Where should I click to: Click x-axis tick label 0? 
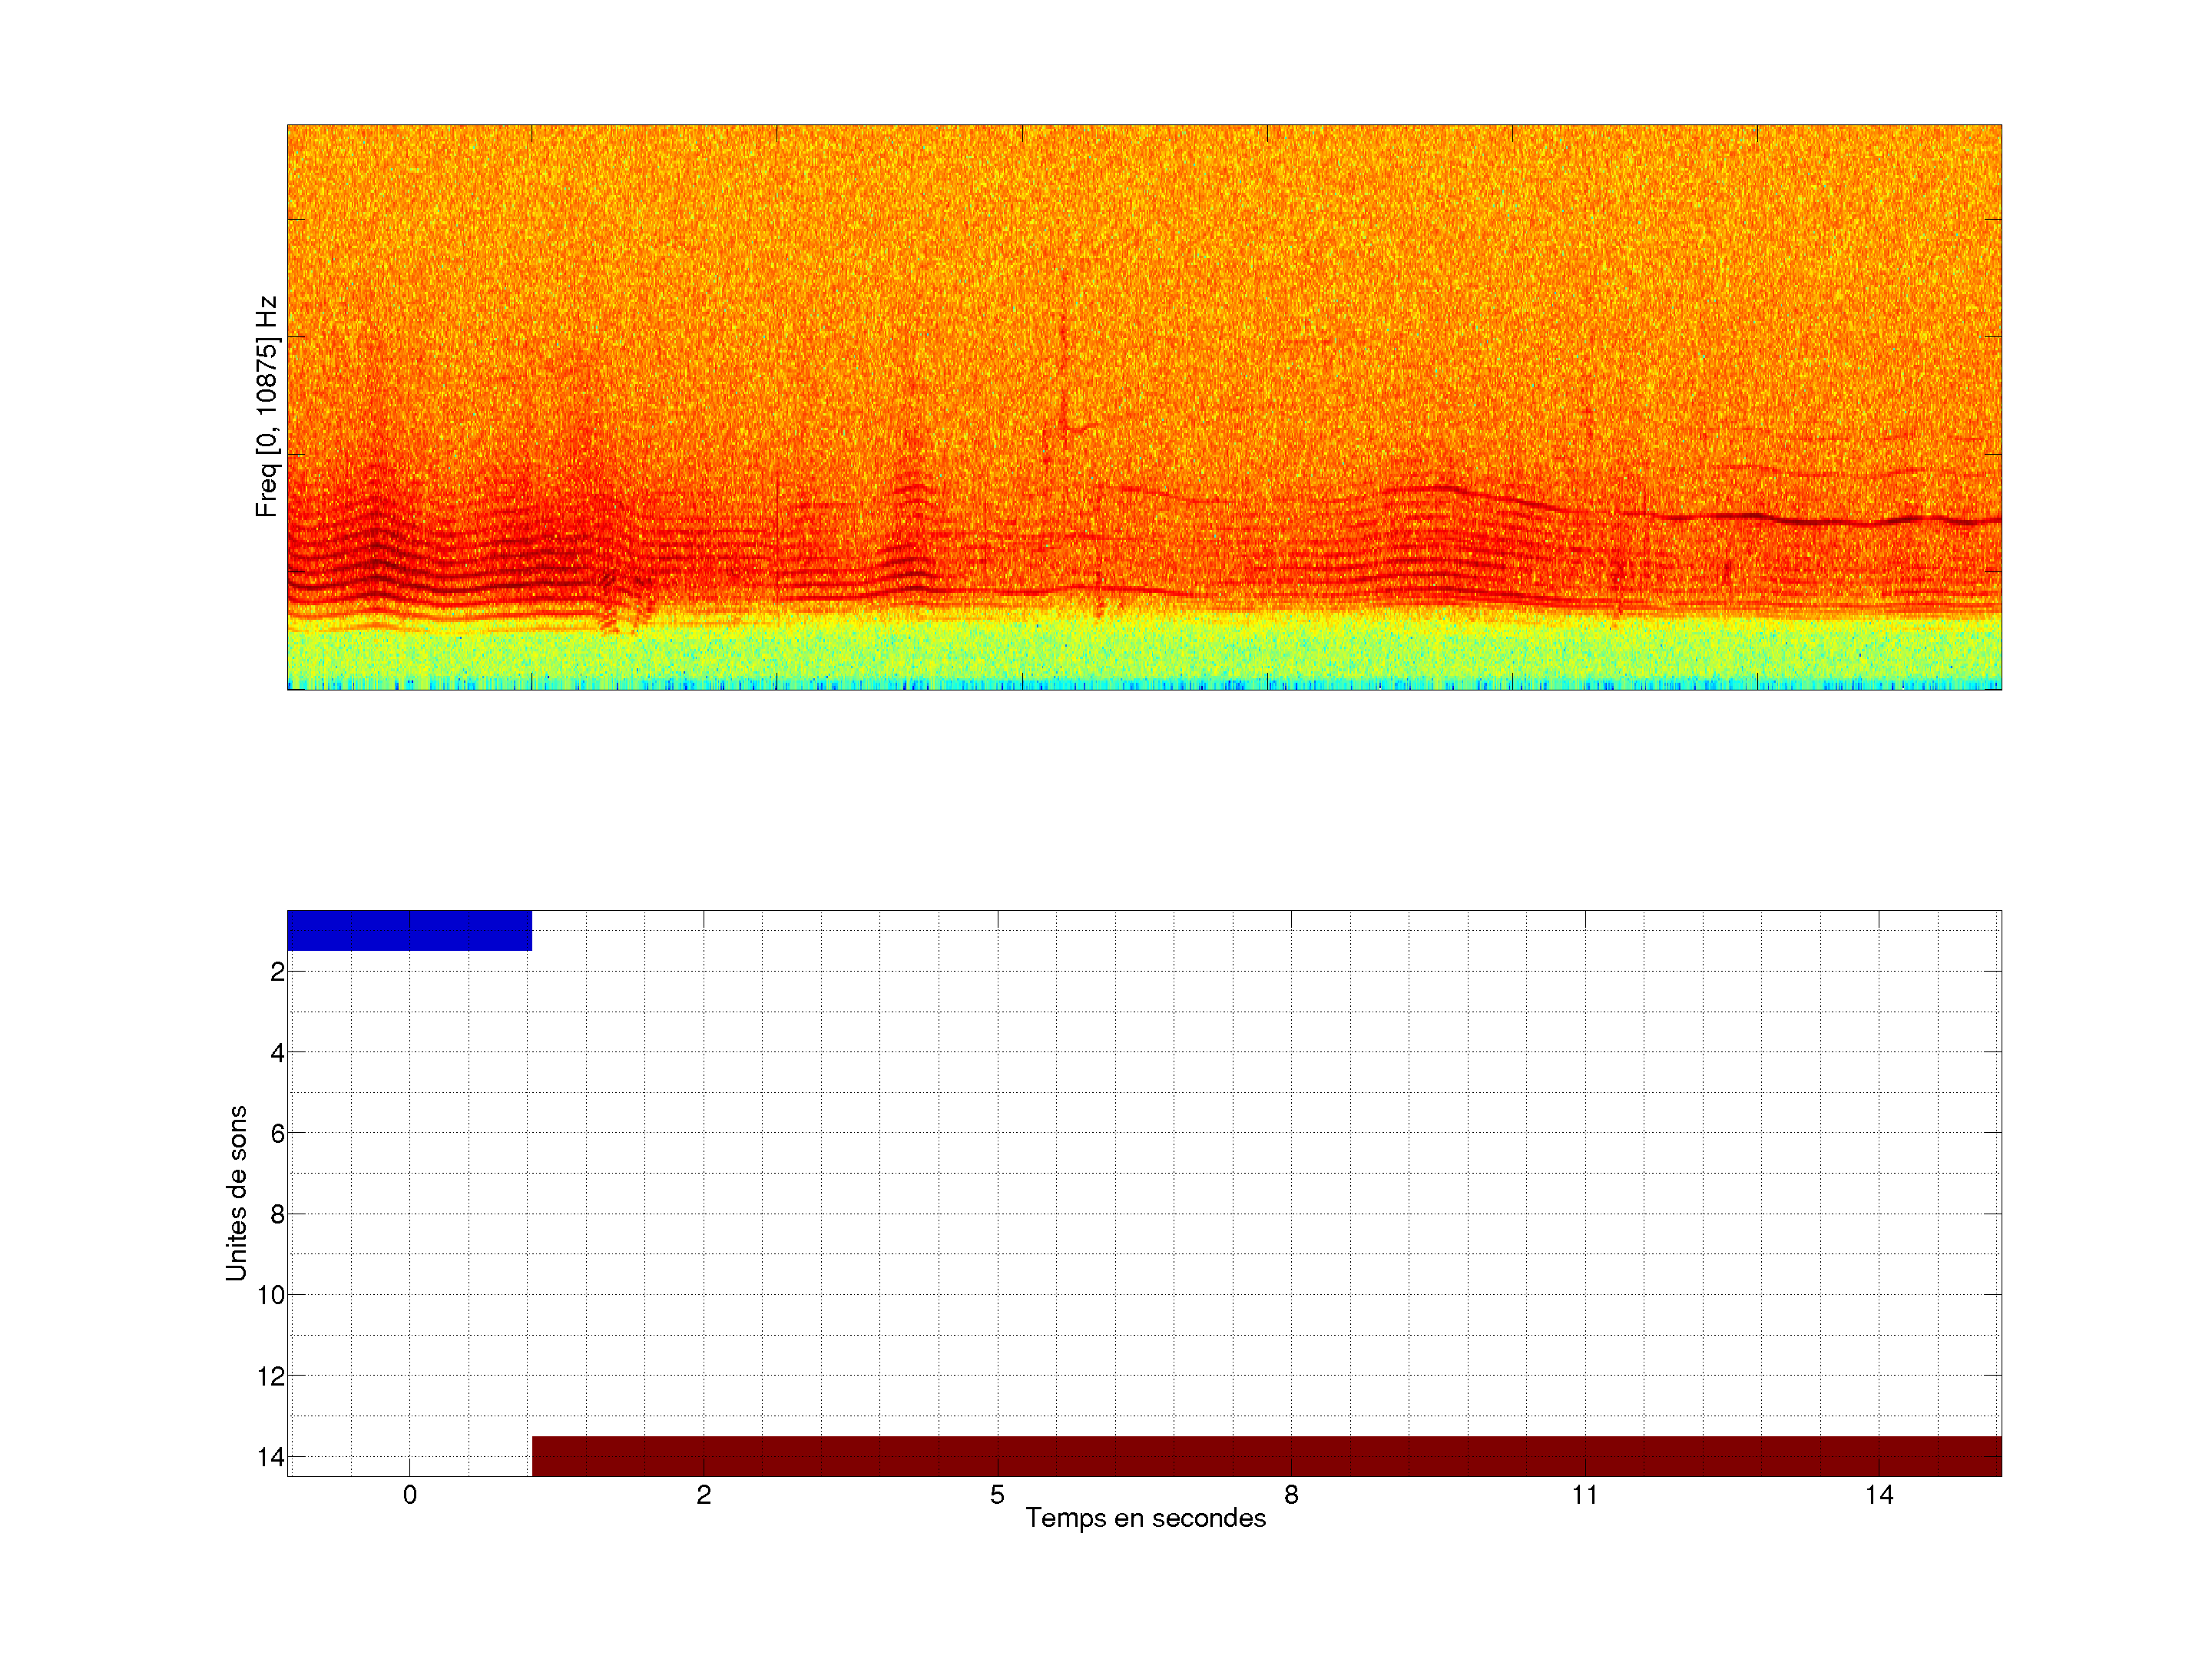pos(410,1495)
